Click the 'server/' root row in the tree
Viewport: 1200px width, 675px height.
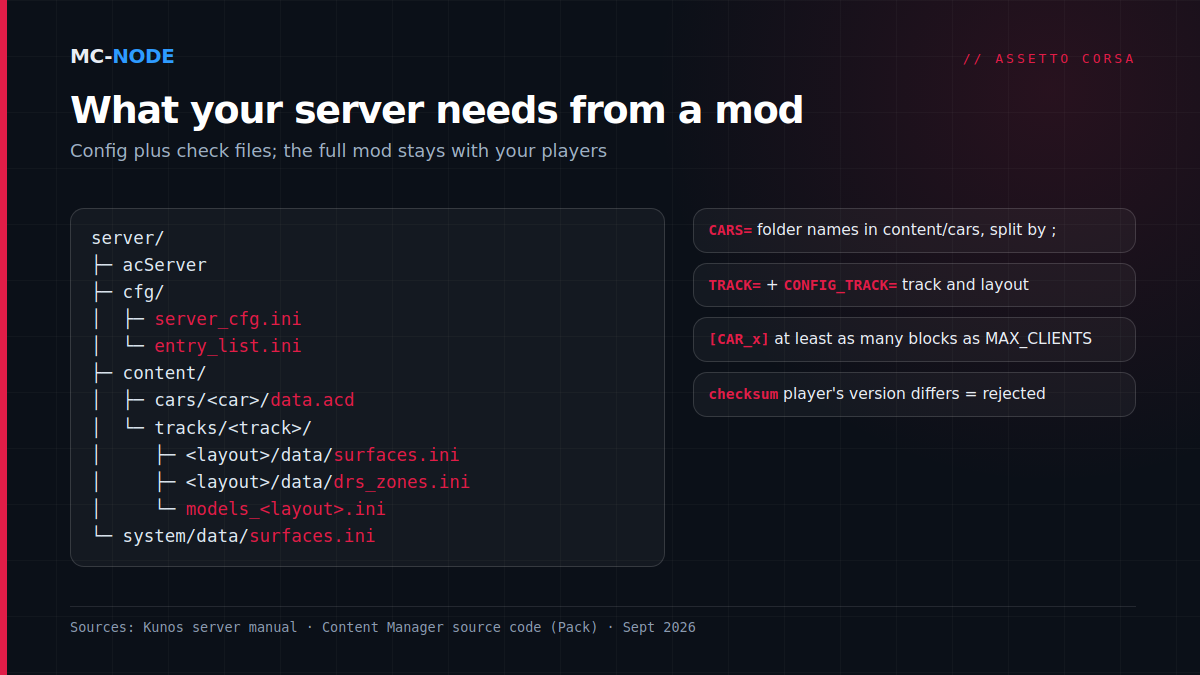point(127,238)
